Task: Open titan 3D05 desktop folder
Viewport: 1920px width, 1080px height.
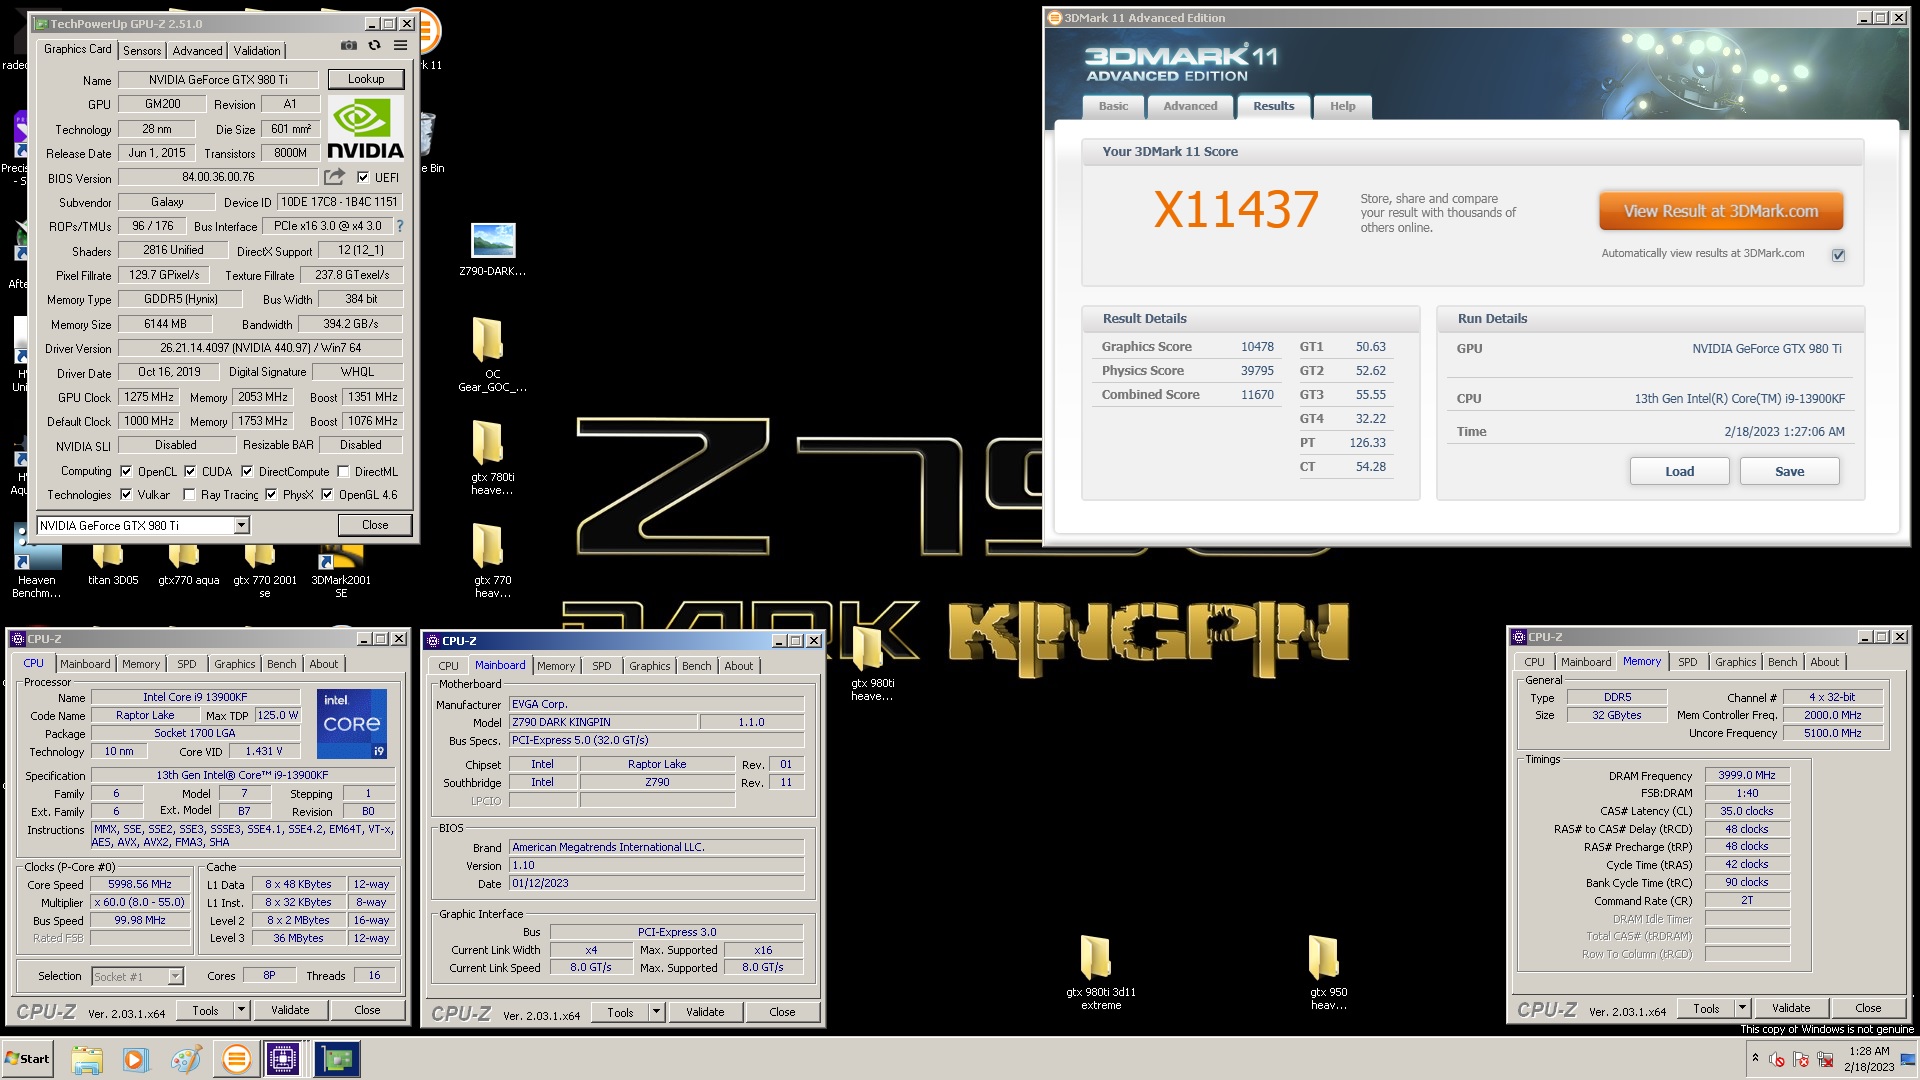Action: [113, 566]
